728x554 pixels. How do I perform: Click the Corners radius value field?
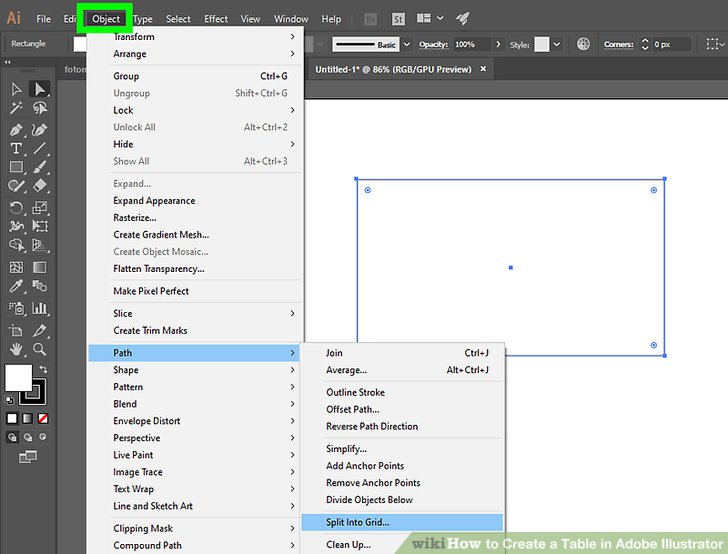click(x=672, y=45)
